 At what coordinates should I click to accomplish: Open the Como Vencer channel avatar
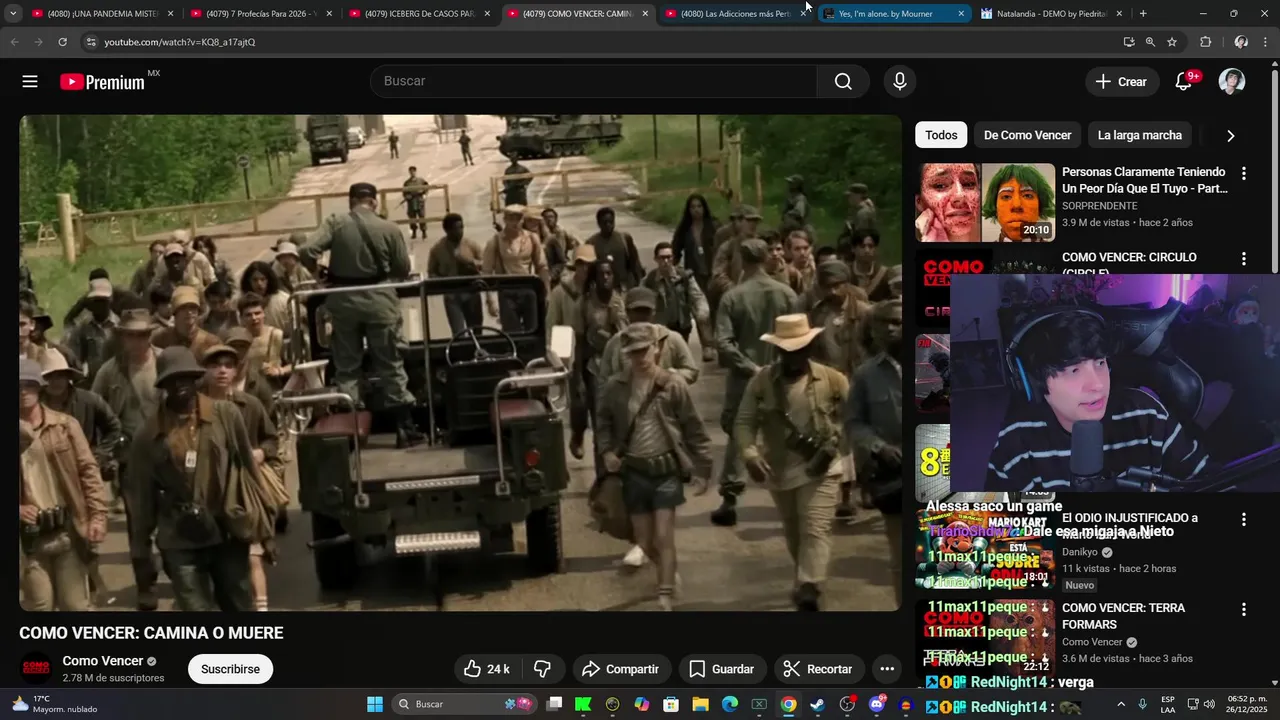(x=36, y=668)
